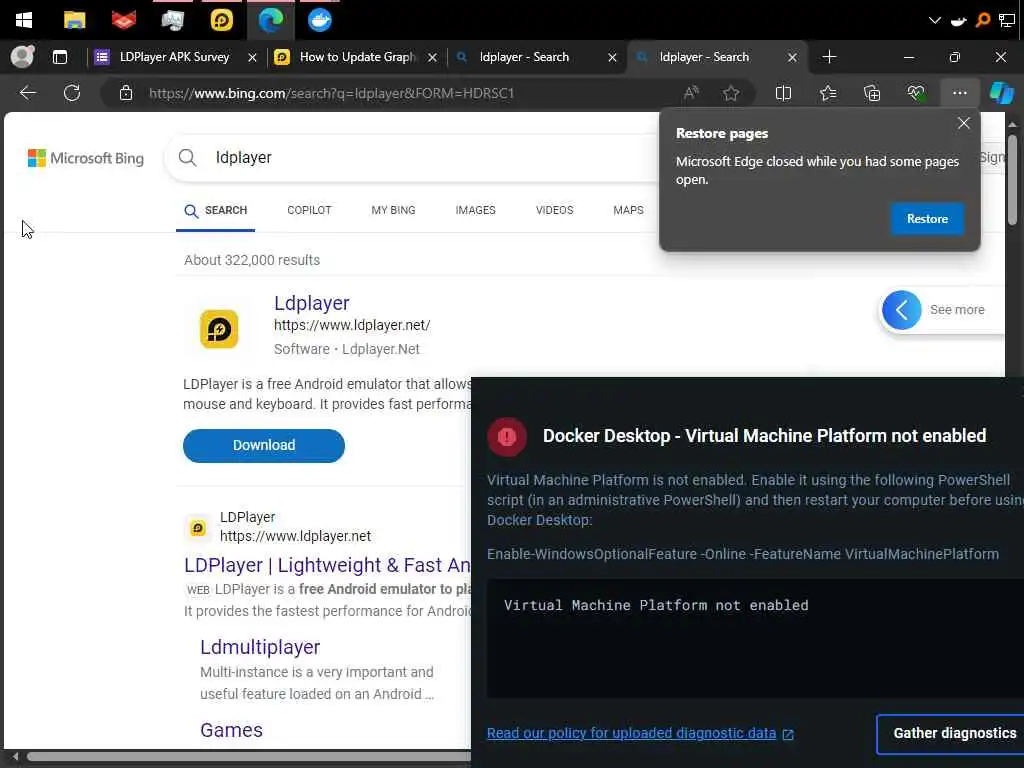Toggle split screen view
Viewport: 1024px width, 768px height.
click(783, 93)
